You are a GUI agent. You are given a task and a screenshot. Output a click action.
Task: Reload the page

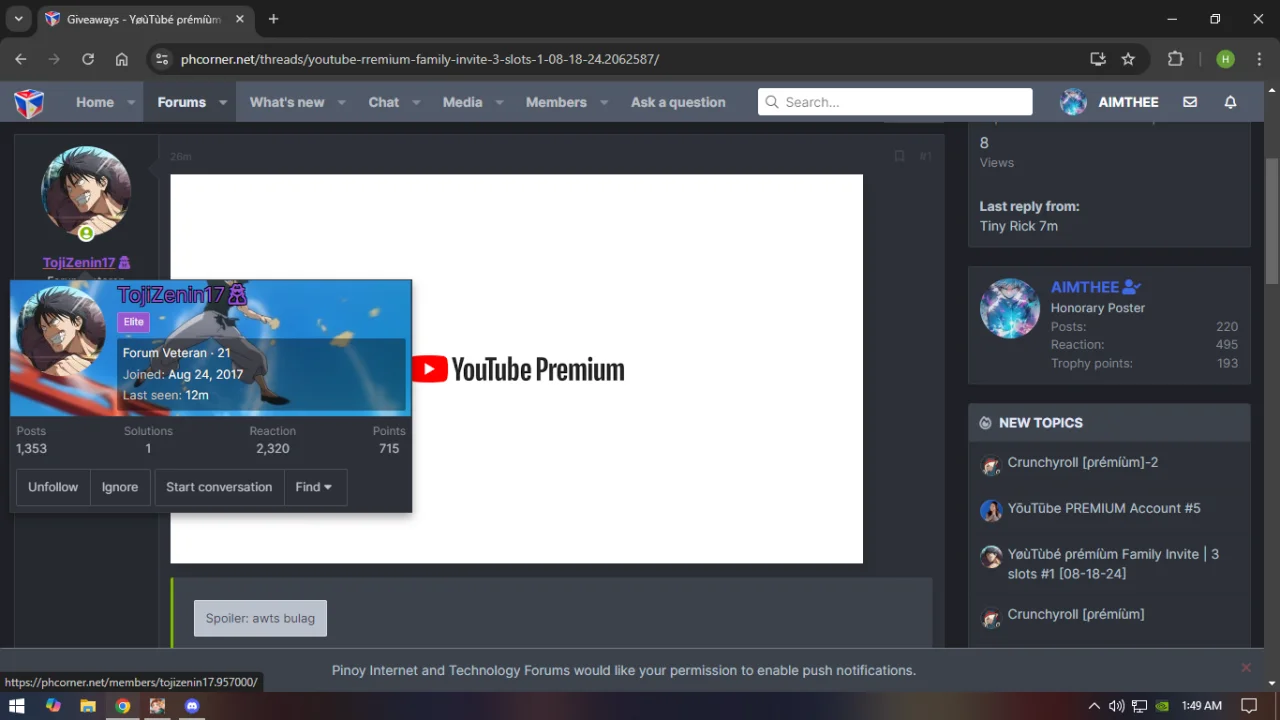(x=88, y=59)
